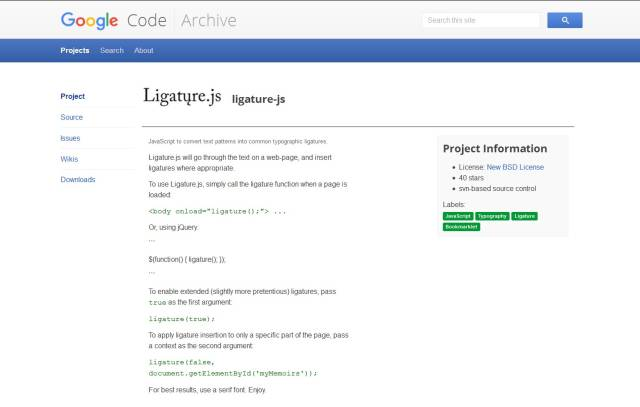640x407 pixels.
Task: Click the '$(function() { ligature(); });' line
Action: [187, 259]
